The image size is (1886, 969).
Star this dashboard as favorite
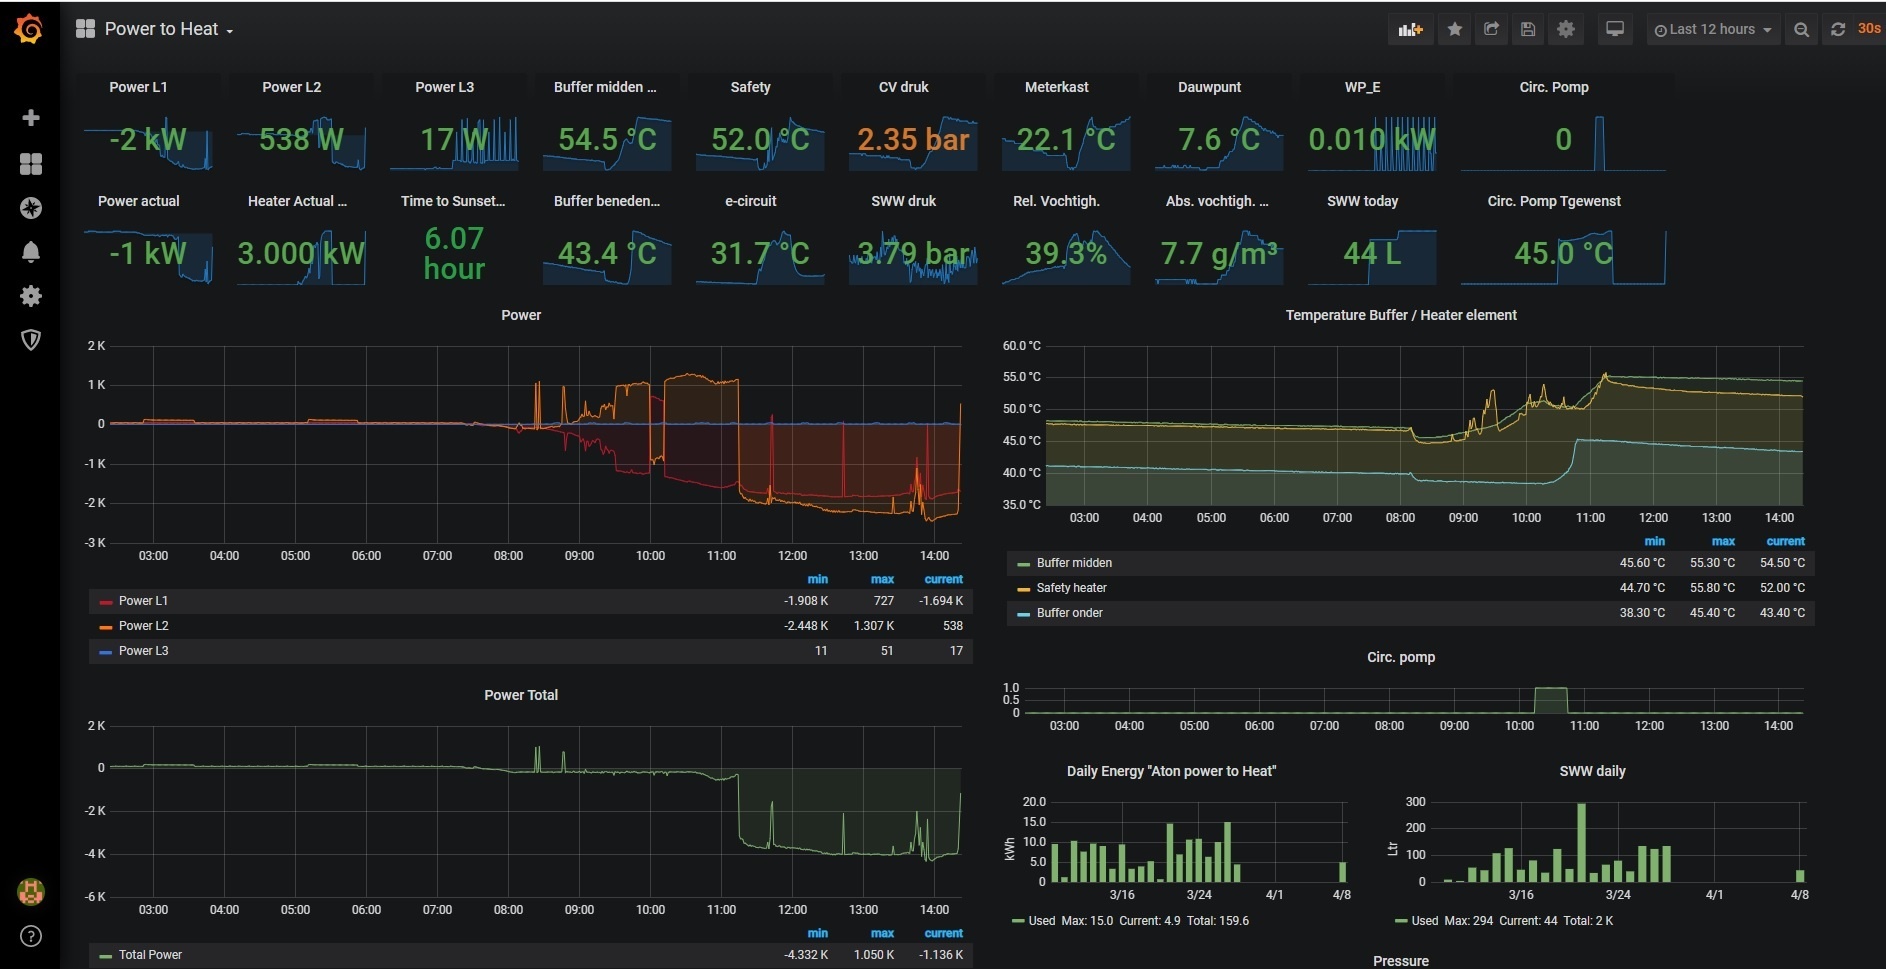point(1455,30)
